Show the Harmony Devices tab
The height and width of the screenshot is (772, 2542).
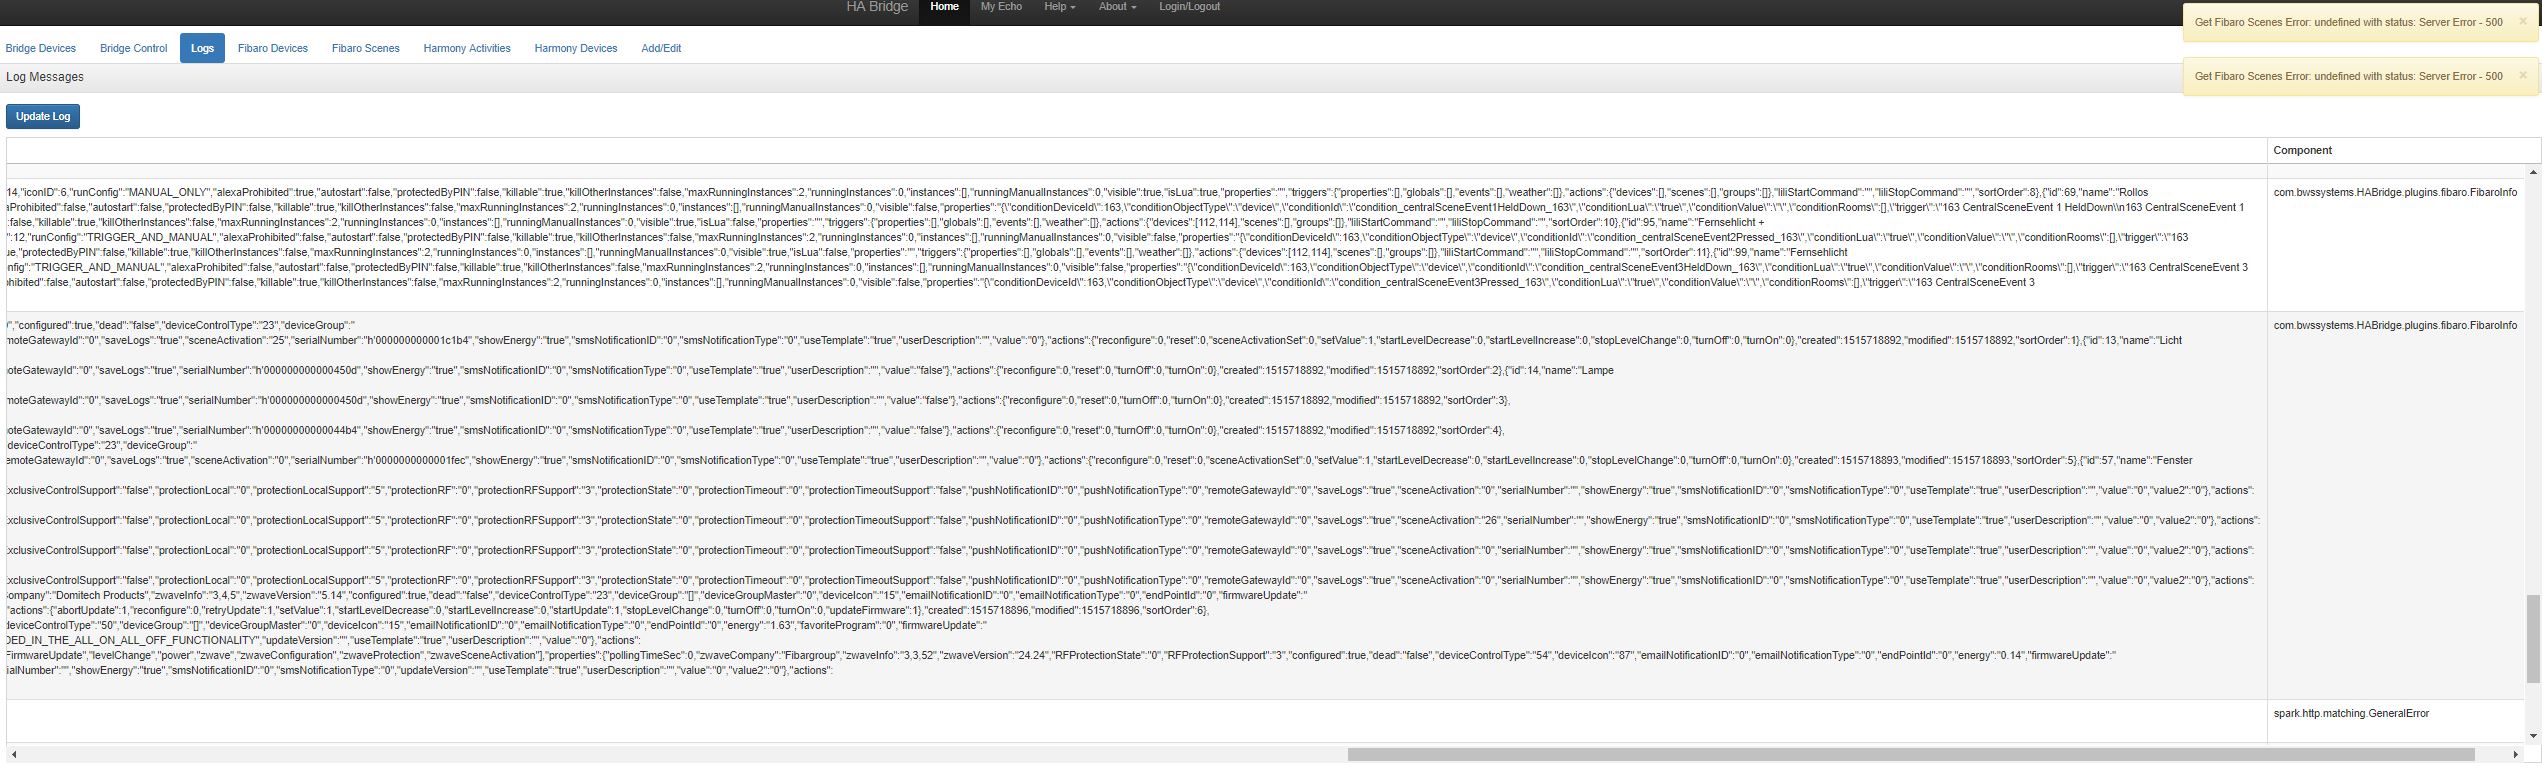coord(576,48)
